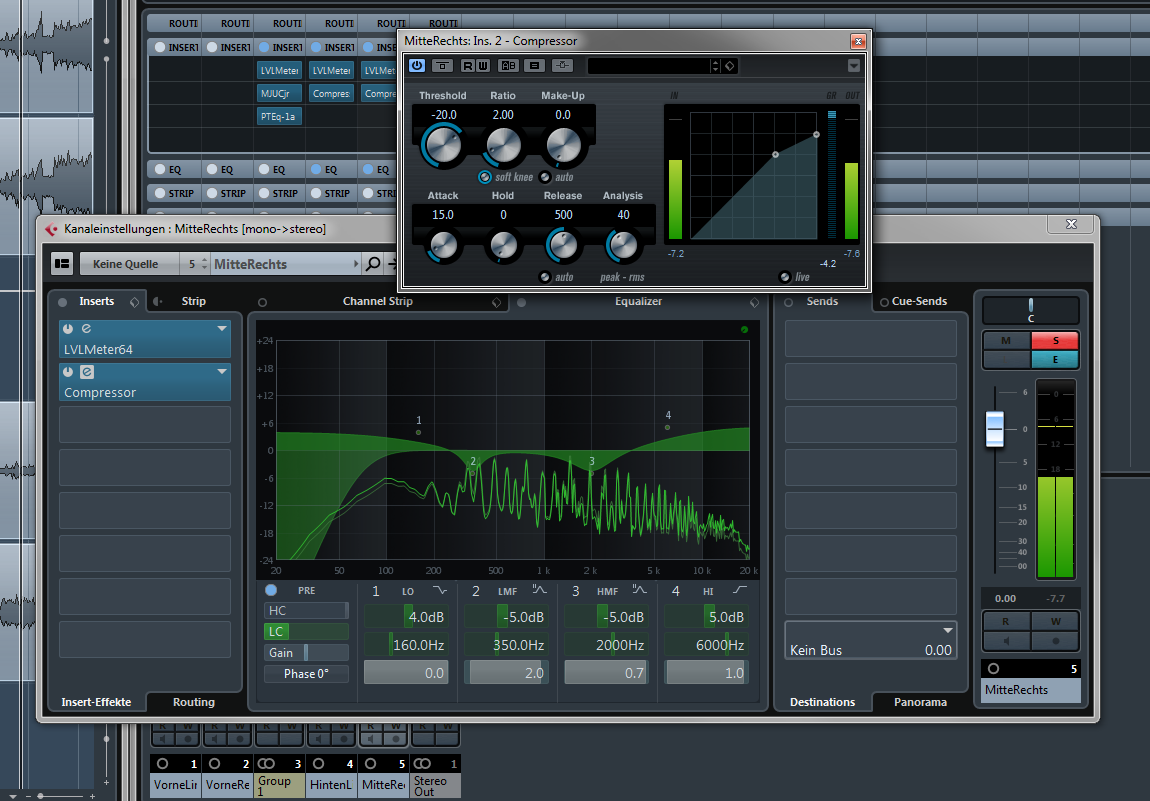Mute the MitteRechts channel with M
1150x801 pixels.
point(1006,340)
